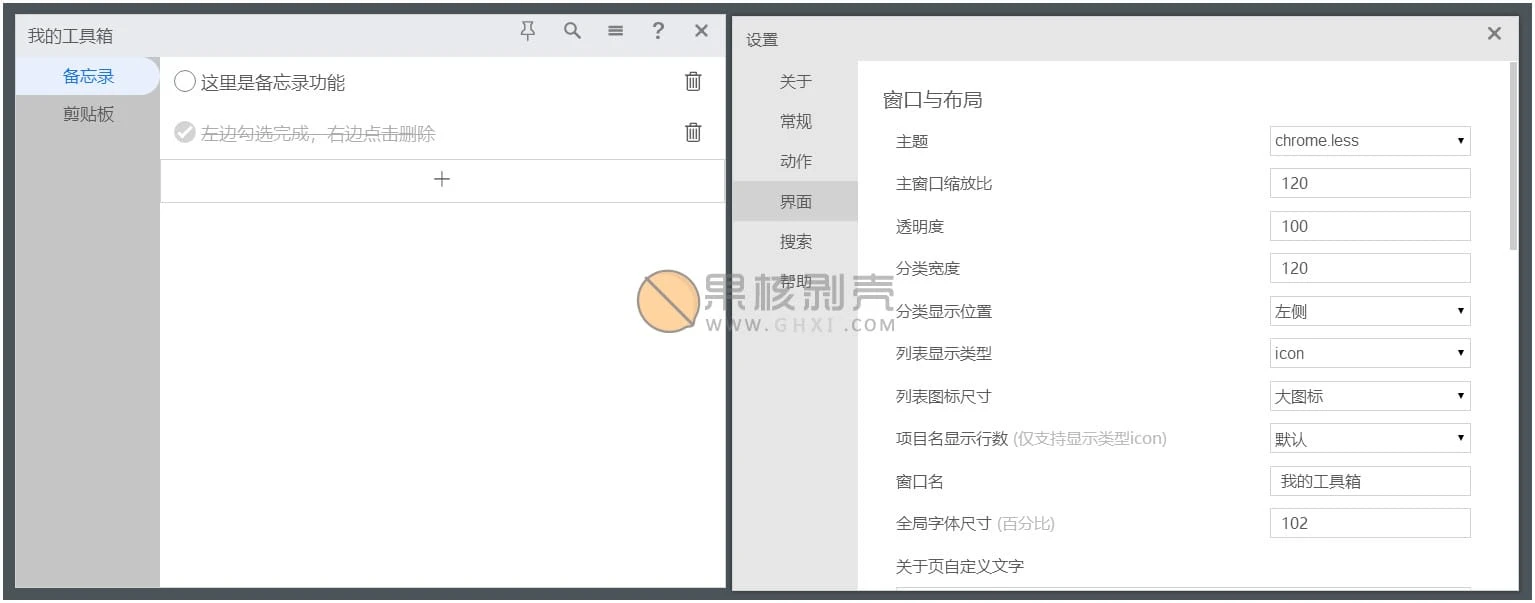This screenshot has width=1535, height=603.
Task: Click the 窗口名 input field
Action: 1369,480
